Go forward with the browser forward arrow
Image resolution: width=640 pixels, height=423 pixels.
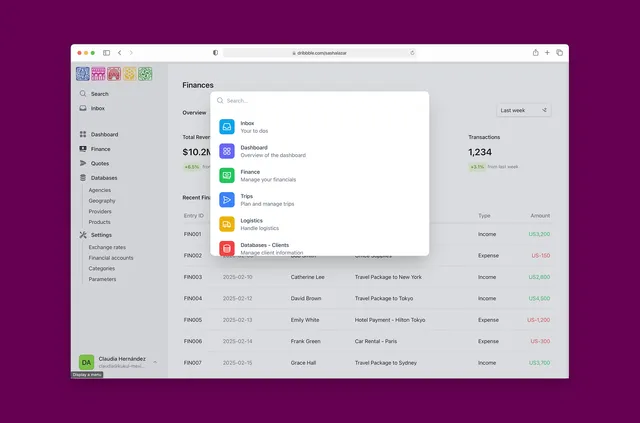click(x=131, y=53)
